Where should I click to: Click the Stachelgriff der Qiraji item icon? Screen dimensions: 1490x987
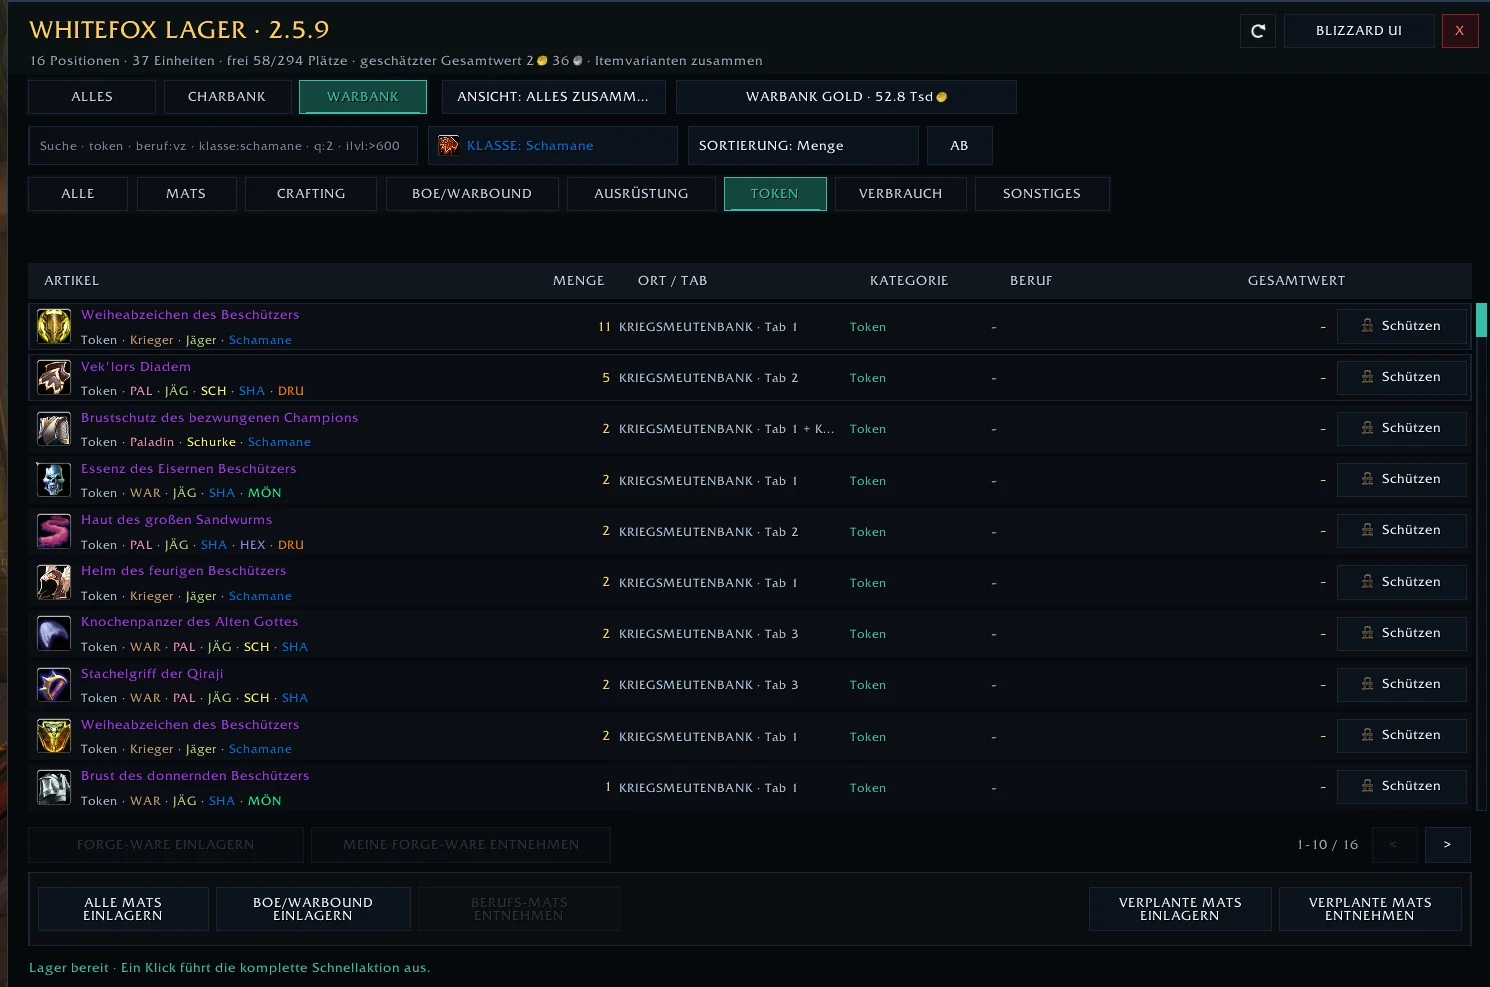pyautogui.click(x=54, y=685)
